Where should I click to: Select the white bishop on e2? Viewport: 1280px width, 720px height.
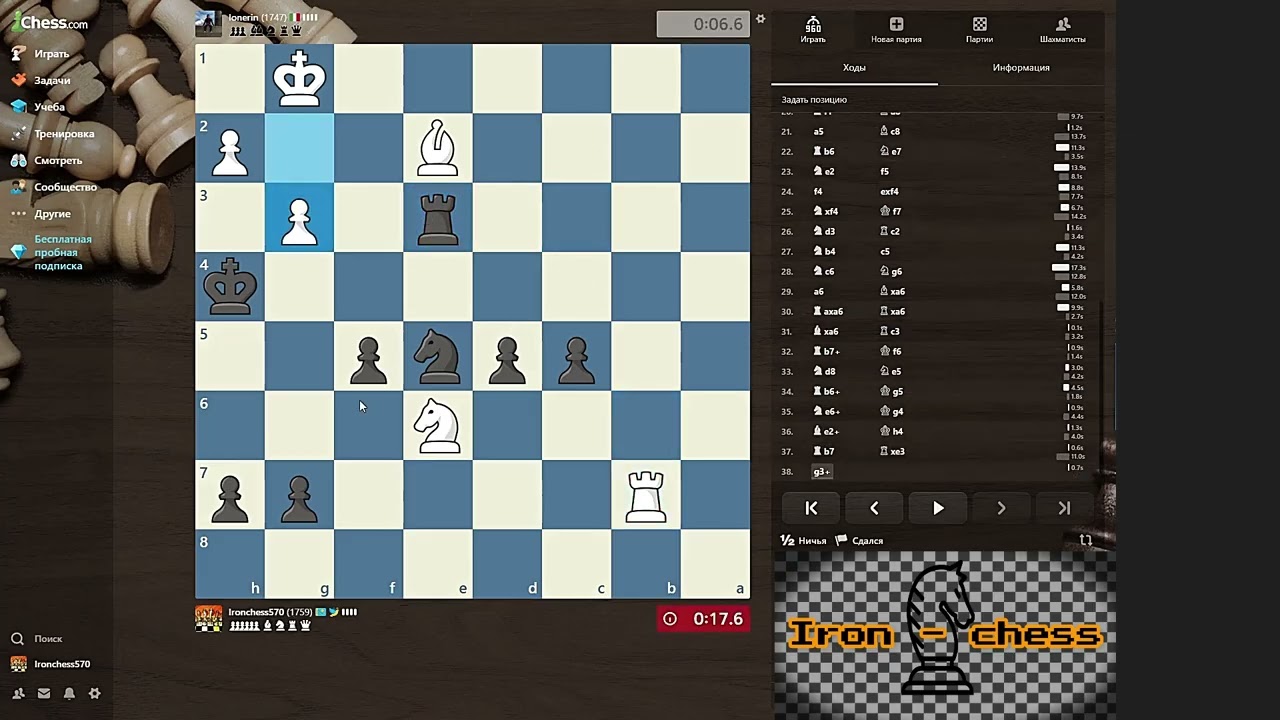click(x=438, y=148)
